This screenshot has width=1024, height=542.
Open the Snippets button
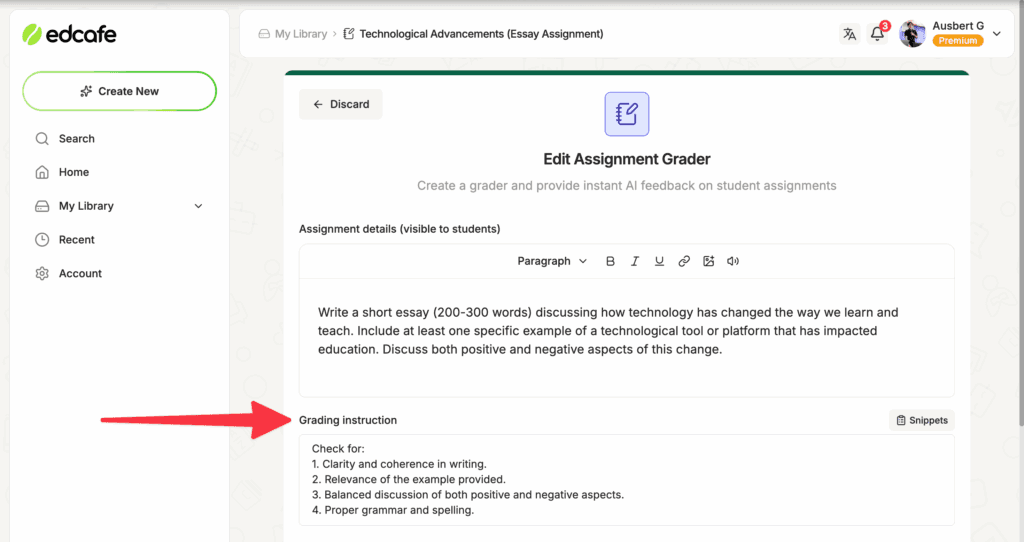pyautogui.click(x=921, y=420)
